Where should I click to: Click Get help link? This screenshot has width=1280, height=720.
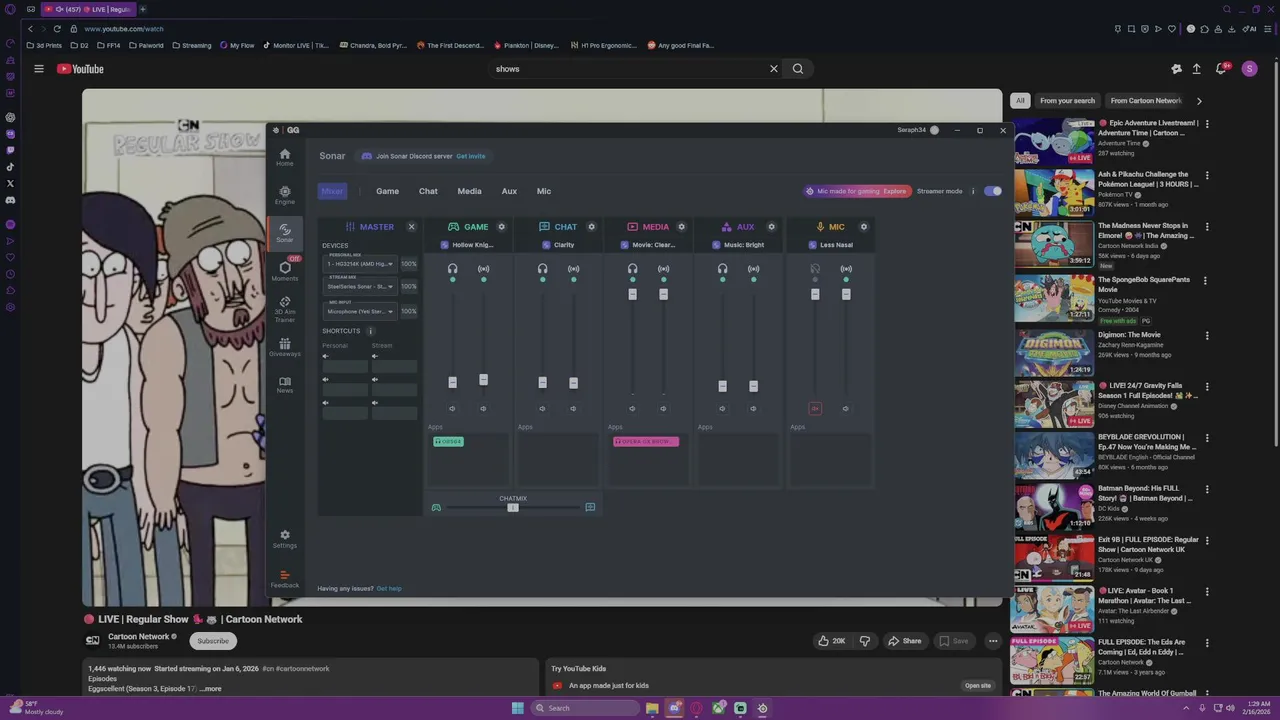point(389,589)
